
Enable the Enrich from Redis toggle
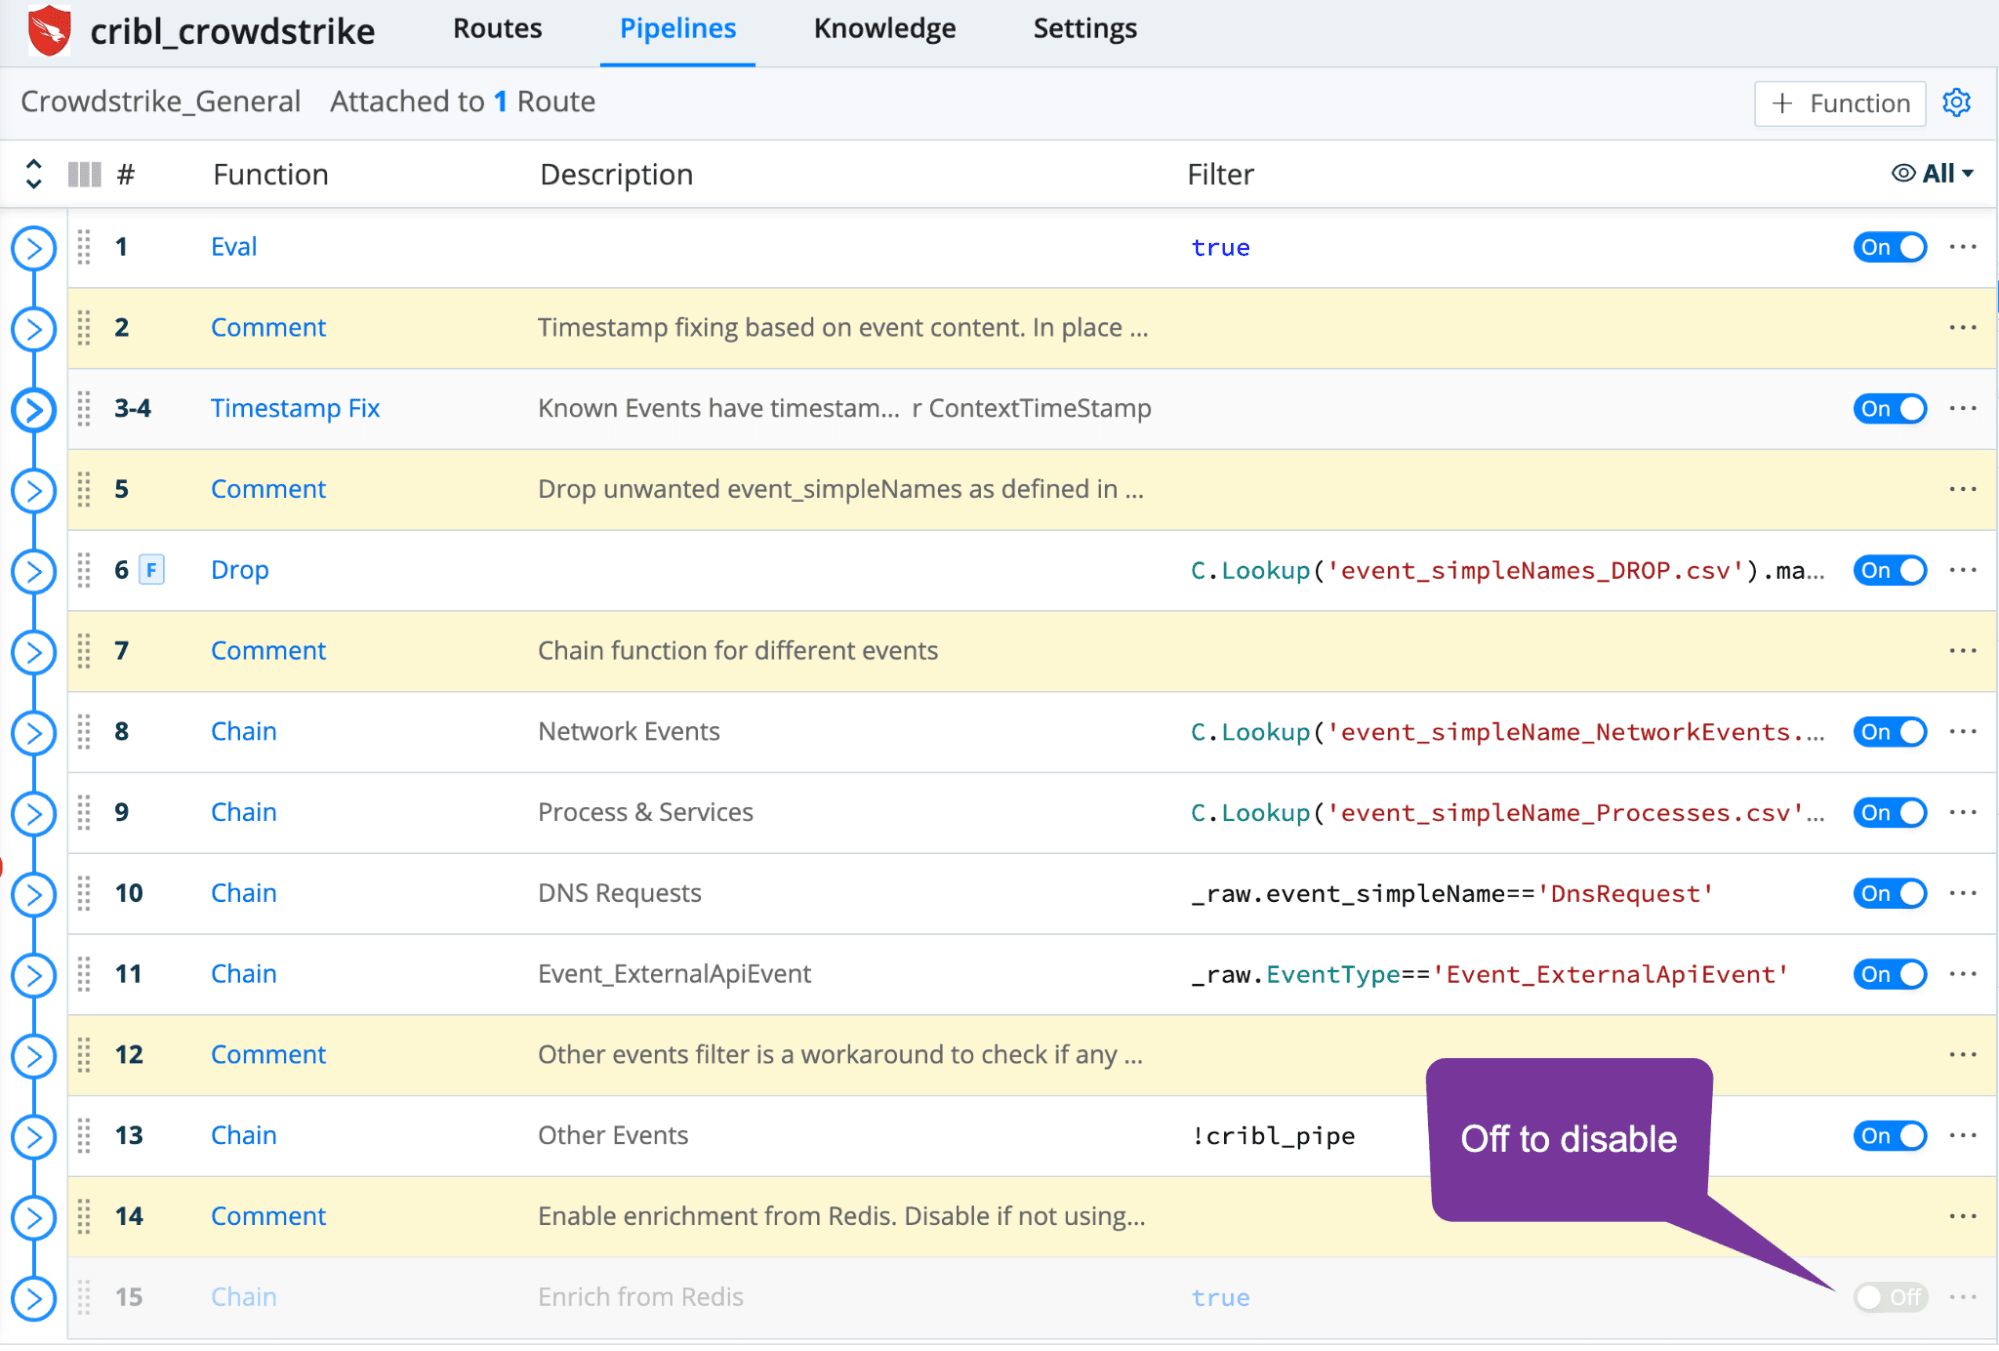coord(1889,1298)
